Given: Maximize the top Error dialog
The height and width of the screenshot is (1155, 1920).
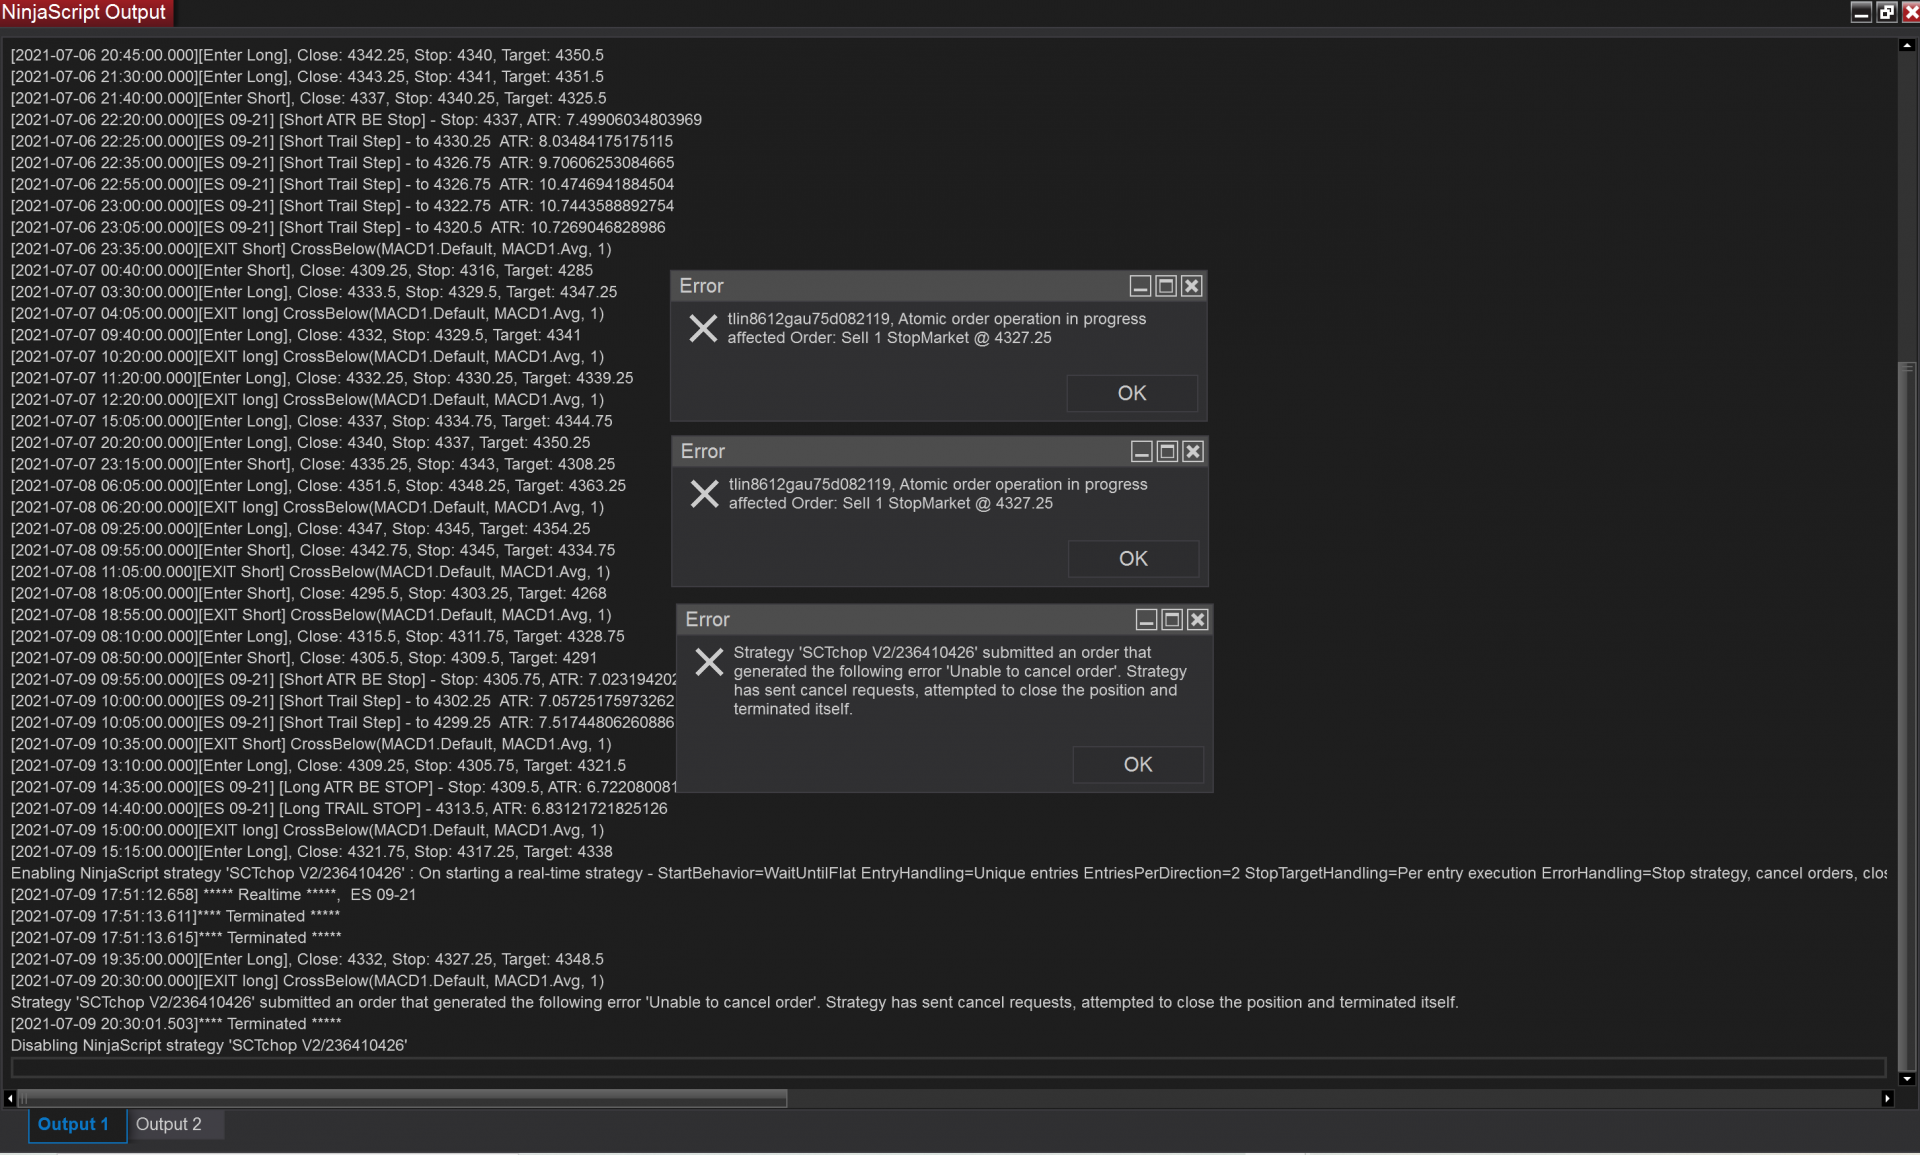Looking at the screenshot, I should click(1166, 287).
